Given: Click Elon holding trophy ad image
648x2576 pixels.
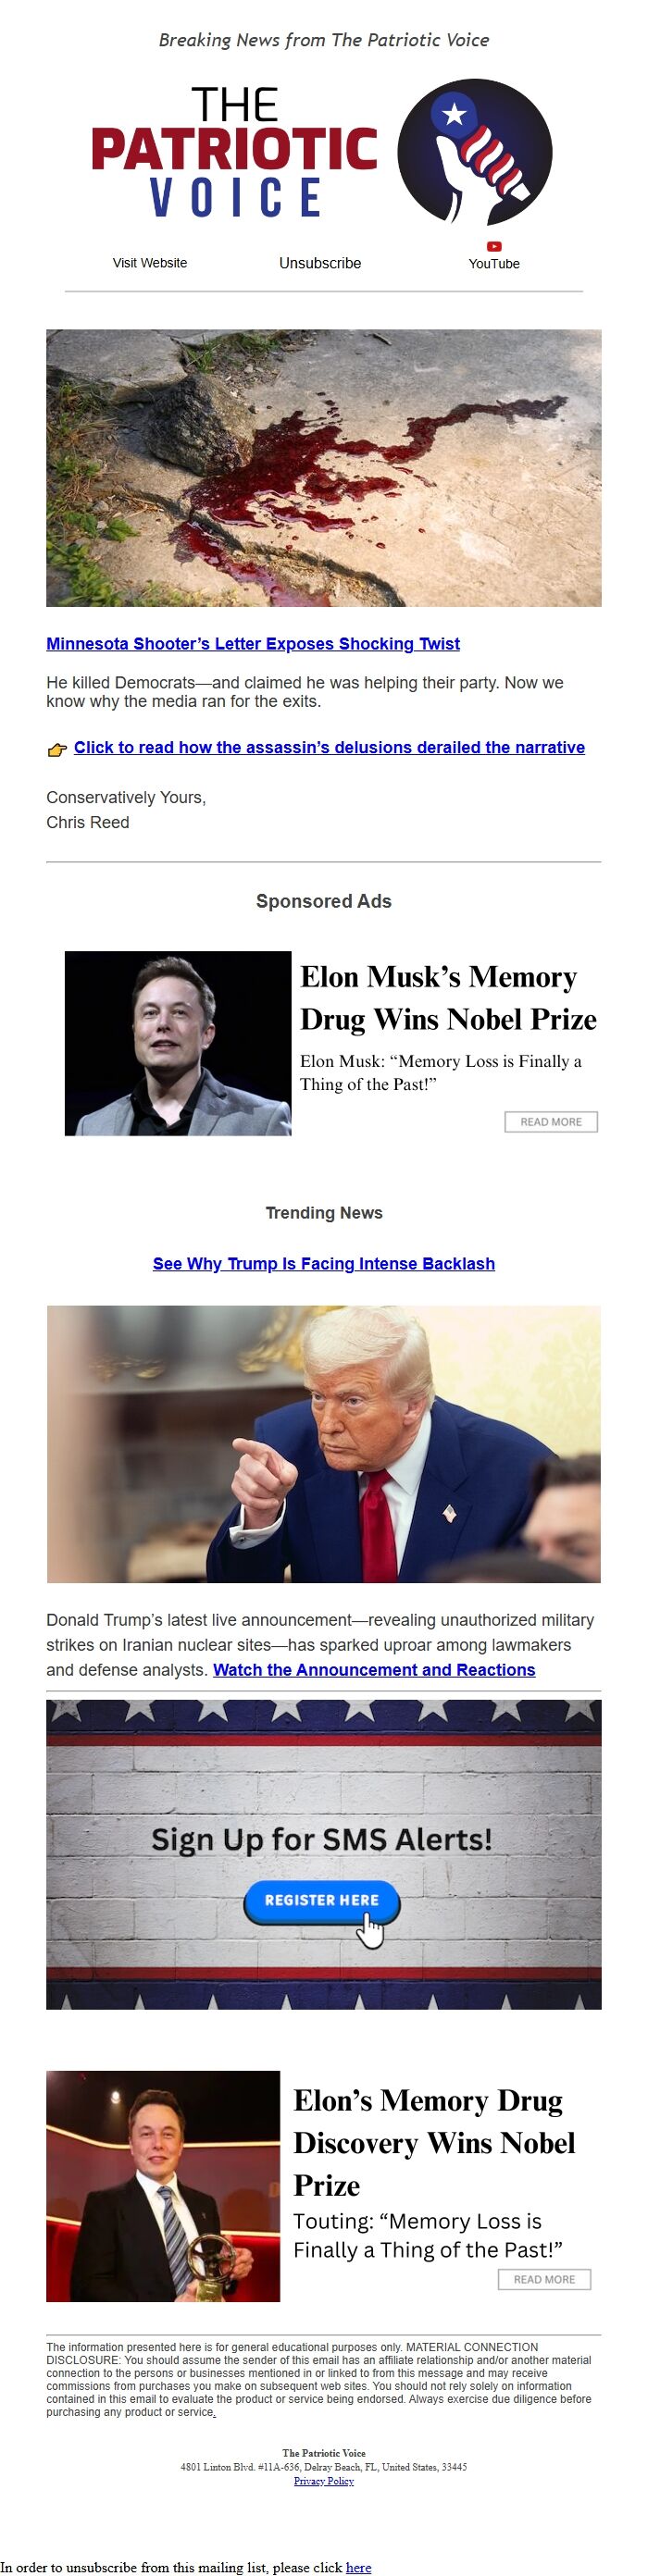Looking at the screenshot, I should (163, 2186).
